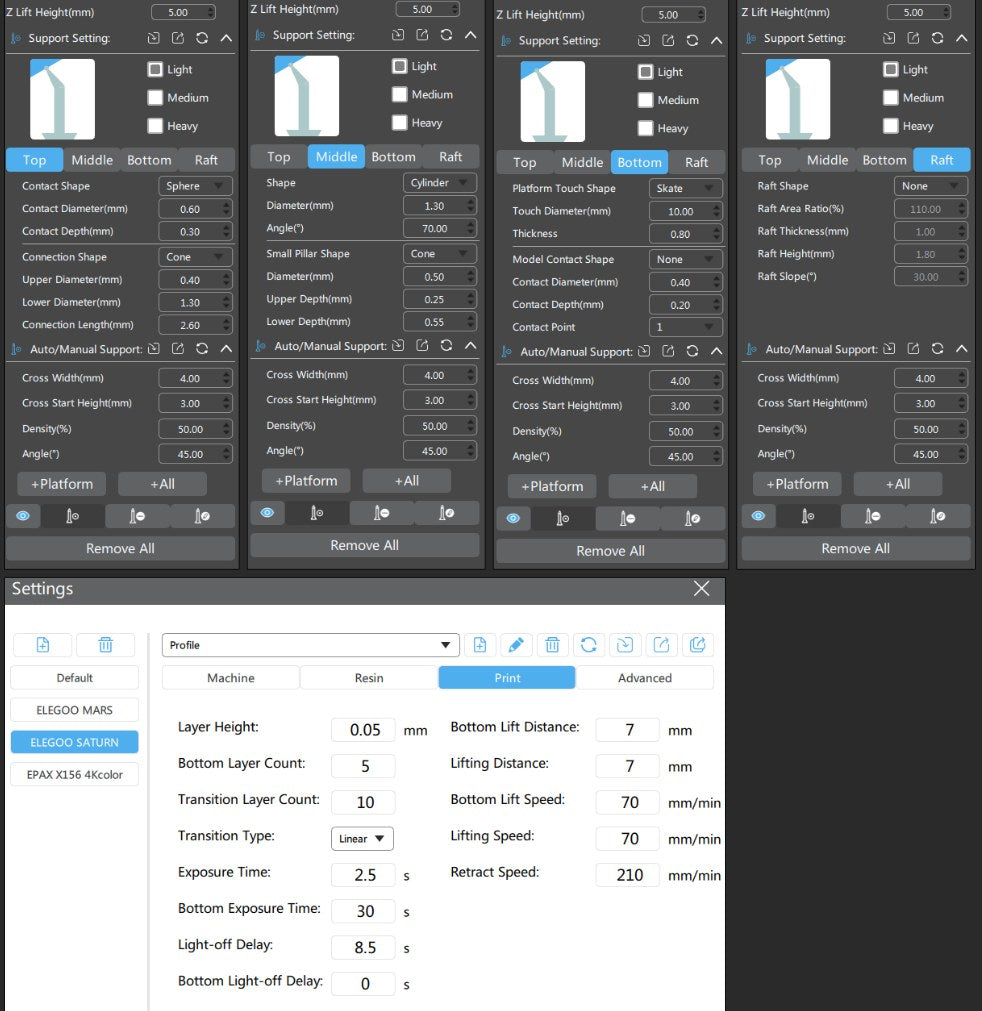Check the Light box in the panel showing Platform Touch Shape
This screenshot has width=982, height=1011.
point(645,72)
